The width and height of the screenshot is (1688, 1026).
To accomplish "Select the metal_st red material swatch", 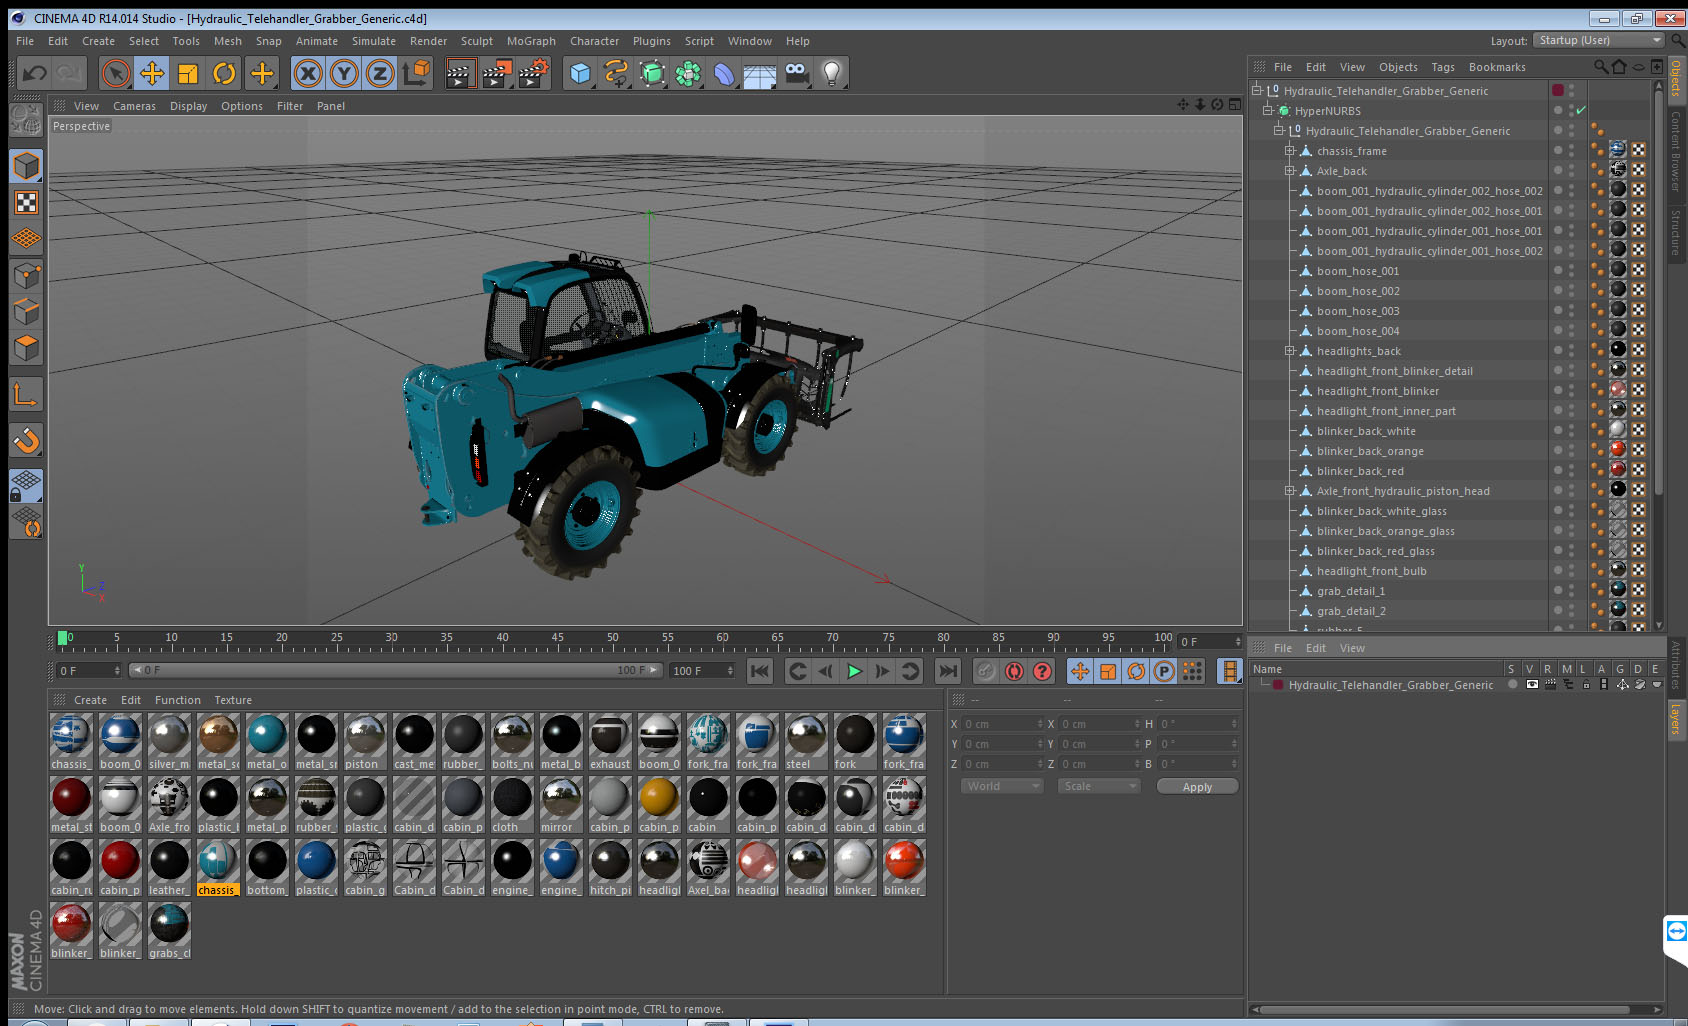I will click(x=71, y=805).
